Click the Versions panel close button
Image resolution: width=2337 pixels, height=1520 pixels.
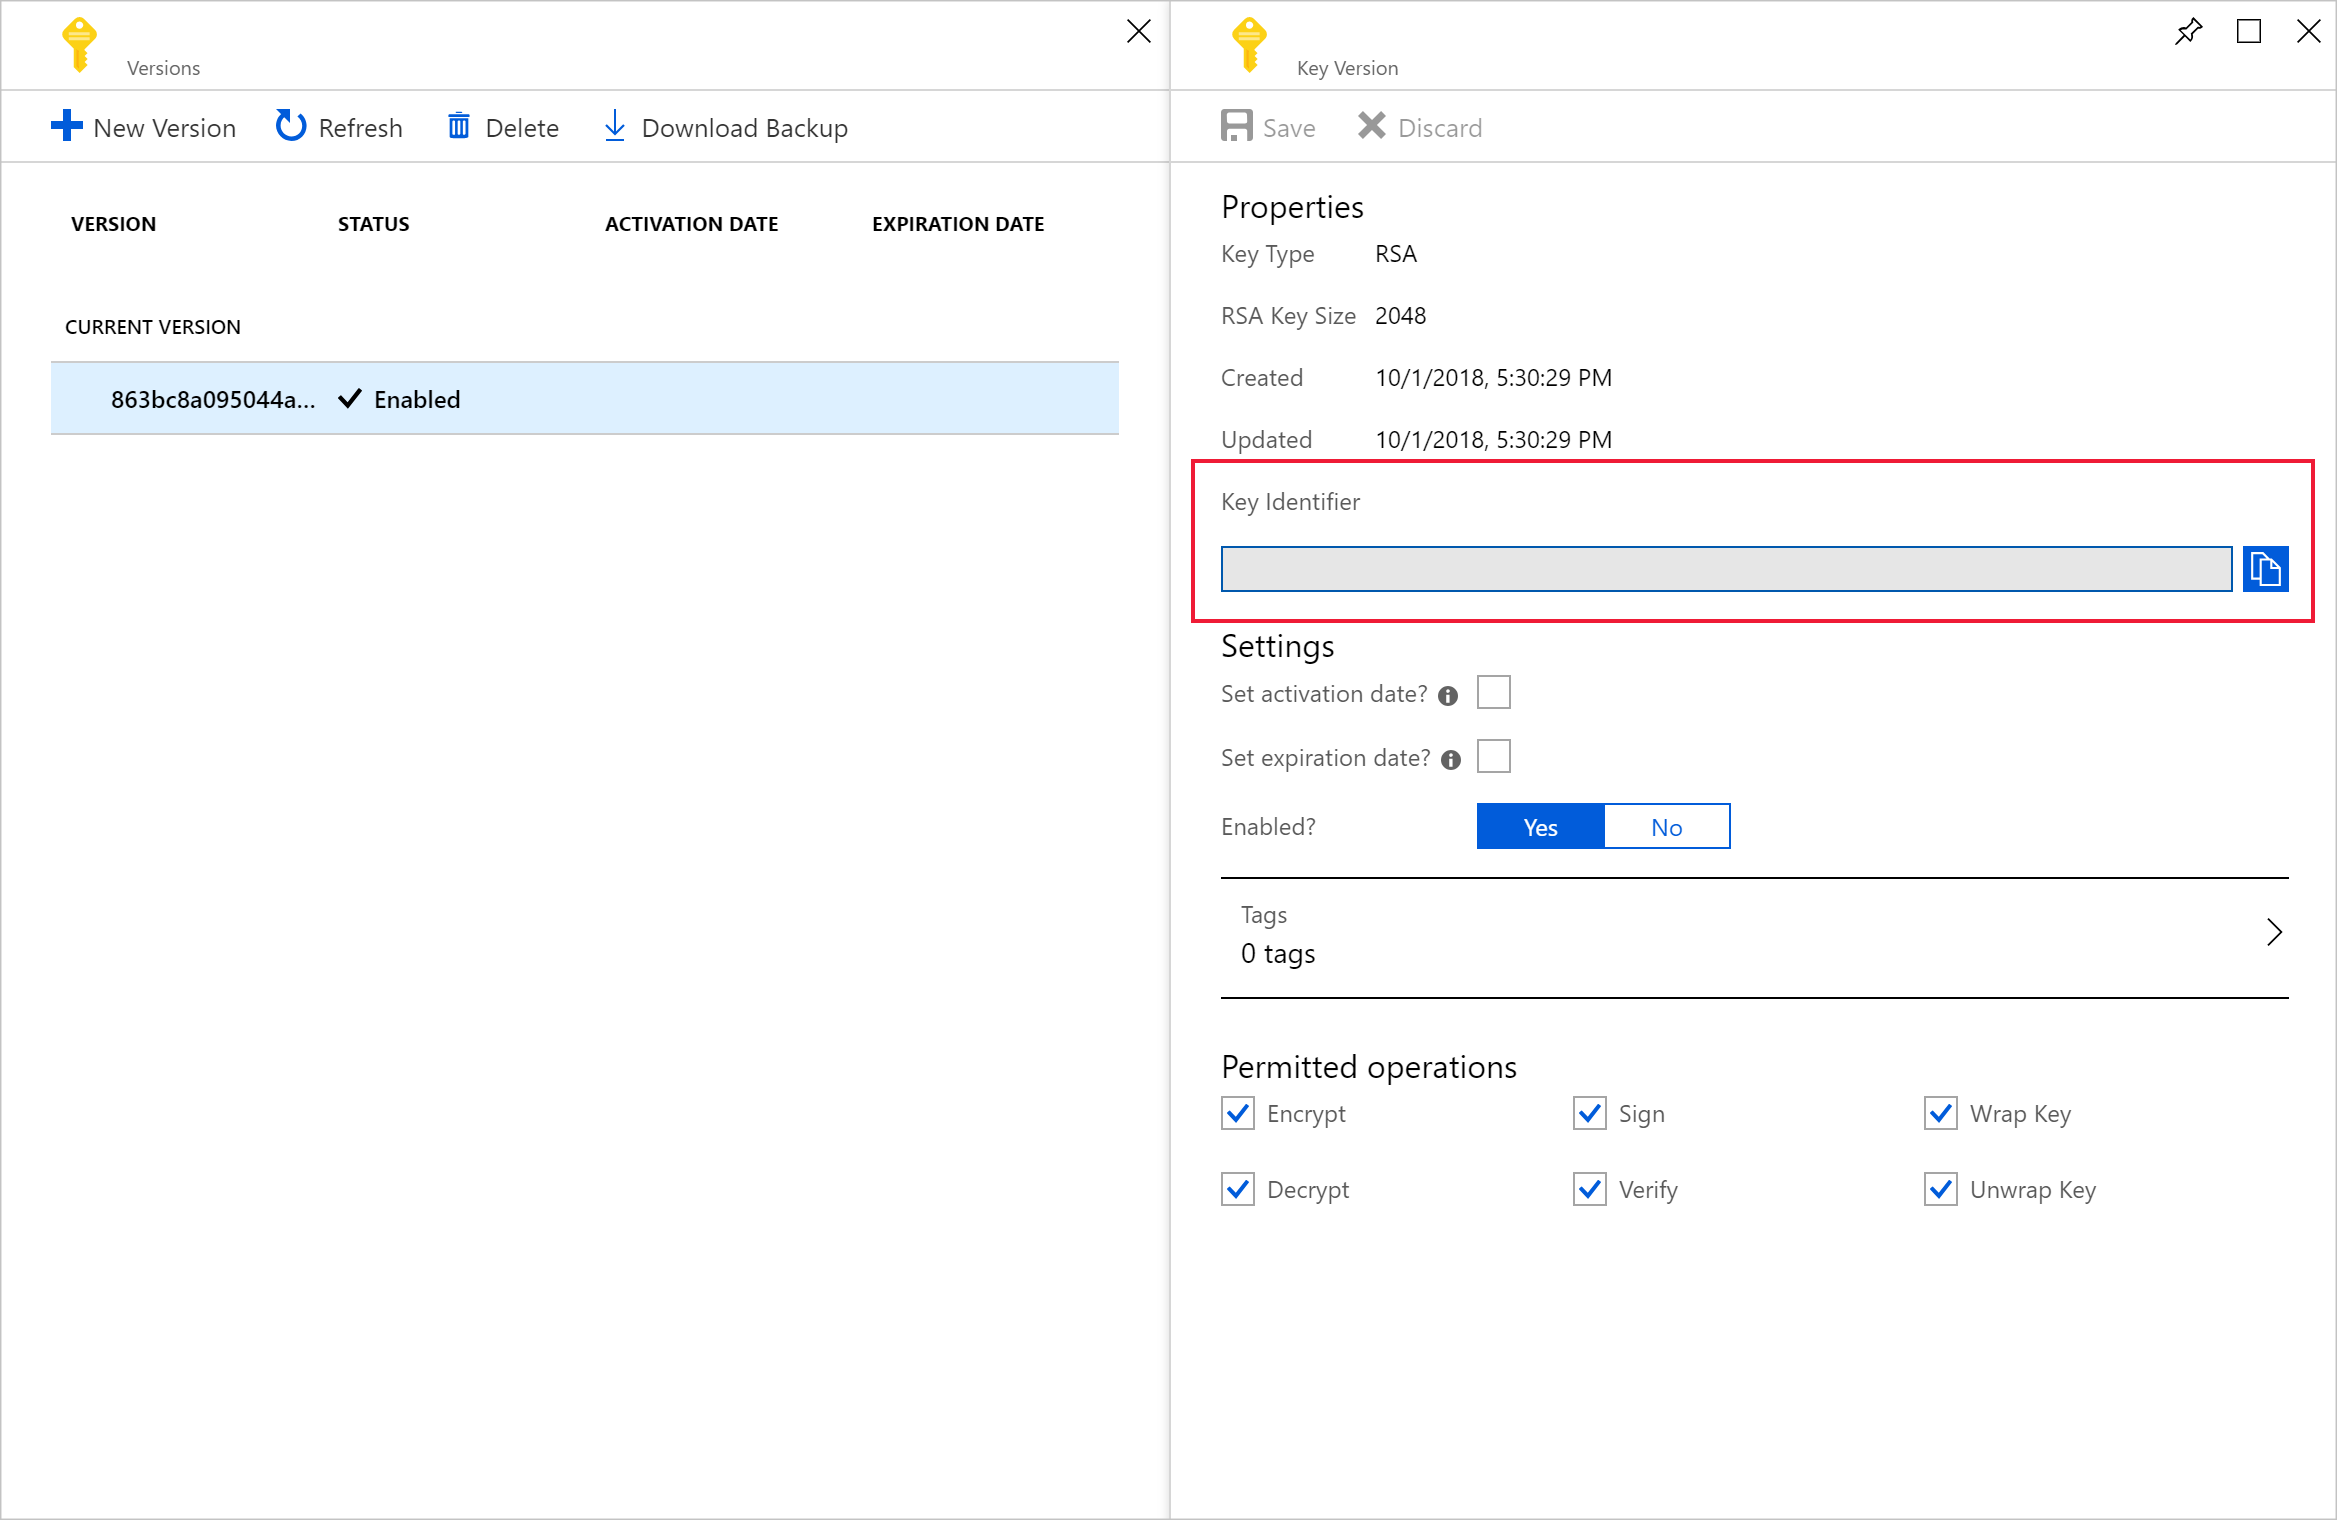1140,31
